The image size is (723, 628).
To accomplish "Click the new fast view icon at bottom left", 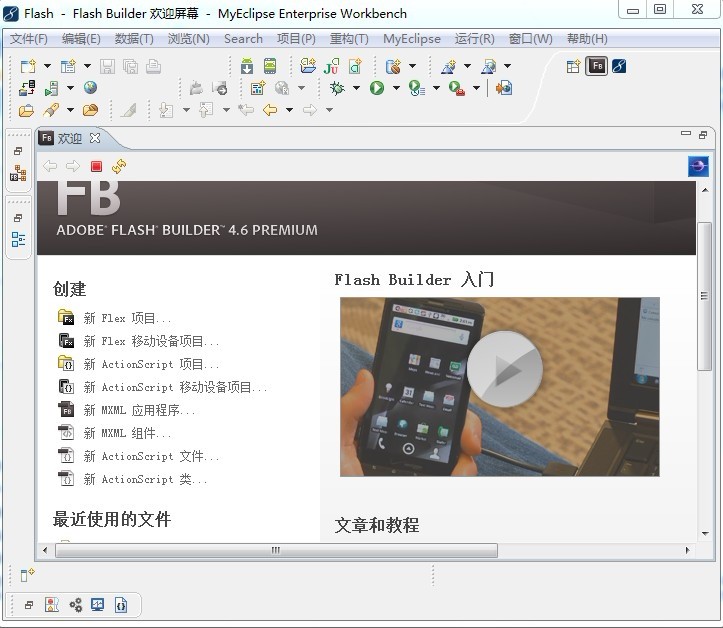I will [27, 575].
